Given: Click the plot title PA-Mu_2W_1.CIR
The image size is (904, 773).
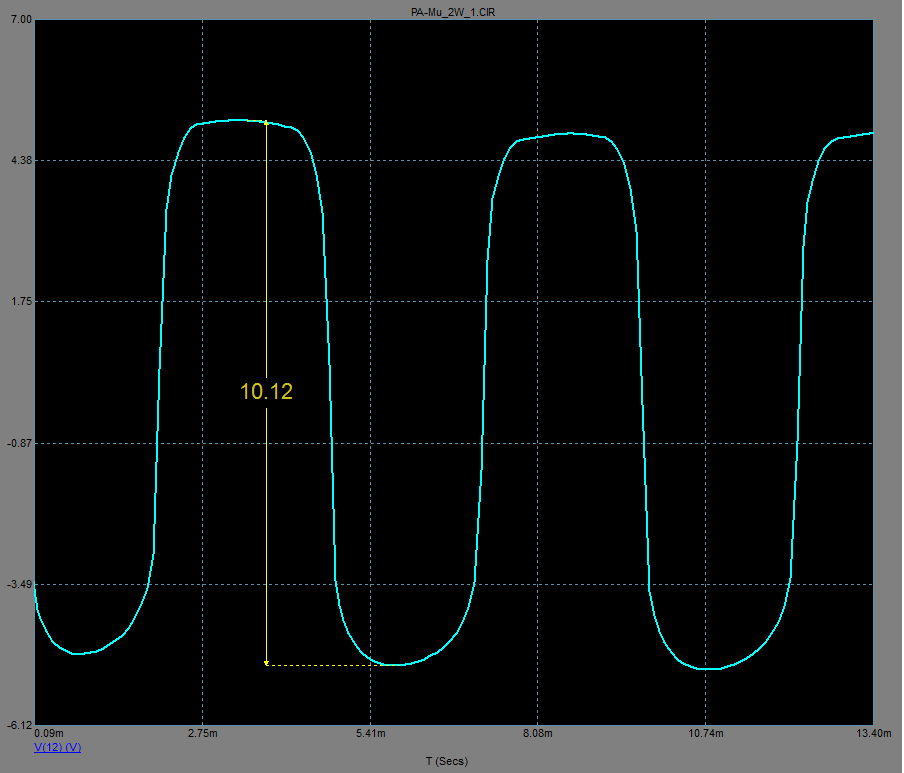Looking at the screenshot, I should coord(452,11).
